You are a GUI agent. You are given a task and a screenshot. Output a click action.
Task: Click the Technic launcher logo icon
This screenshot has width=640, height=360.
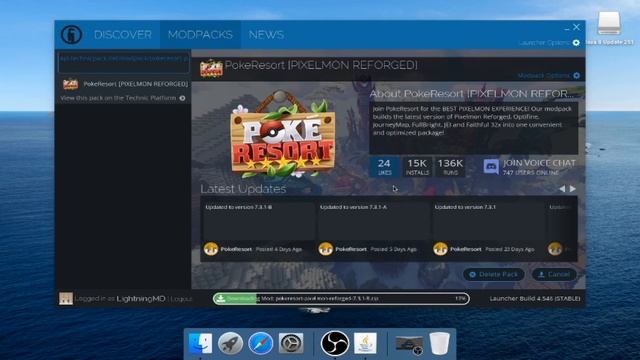(x=71, y=35)
